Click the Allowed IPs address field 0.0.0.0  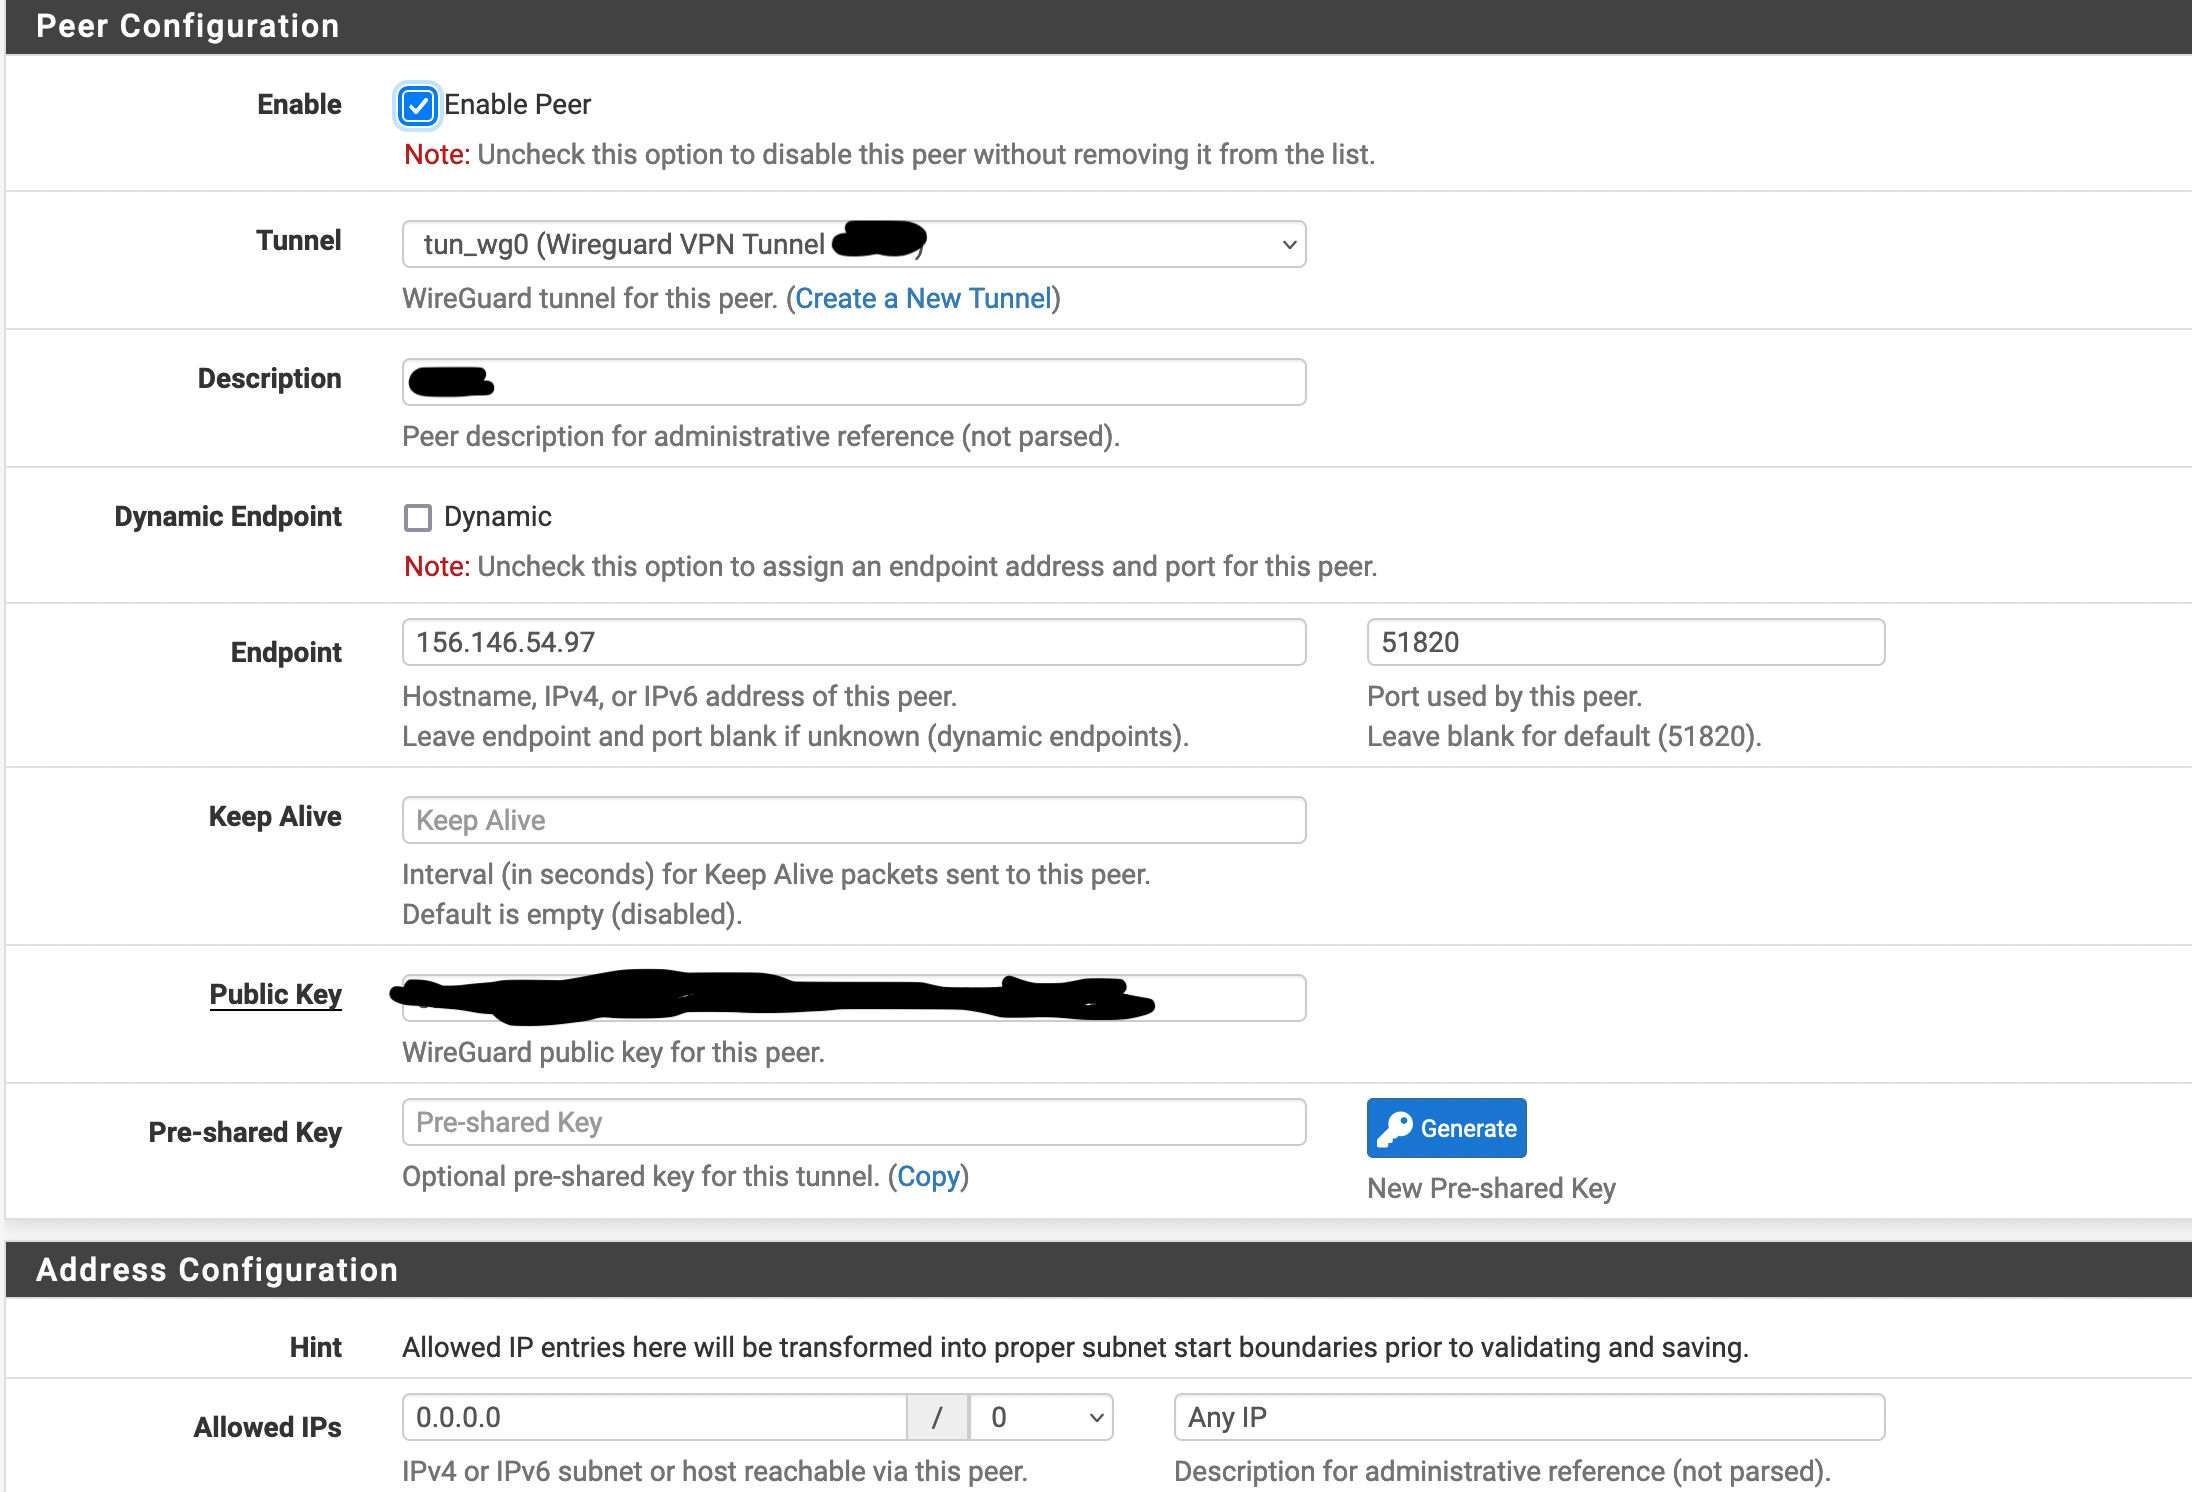pos(654,1418)
